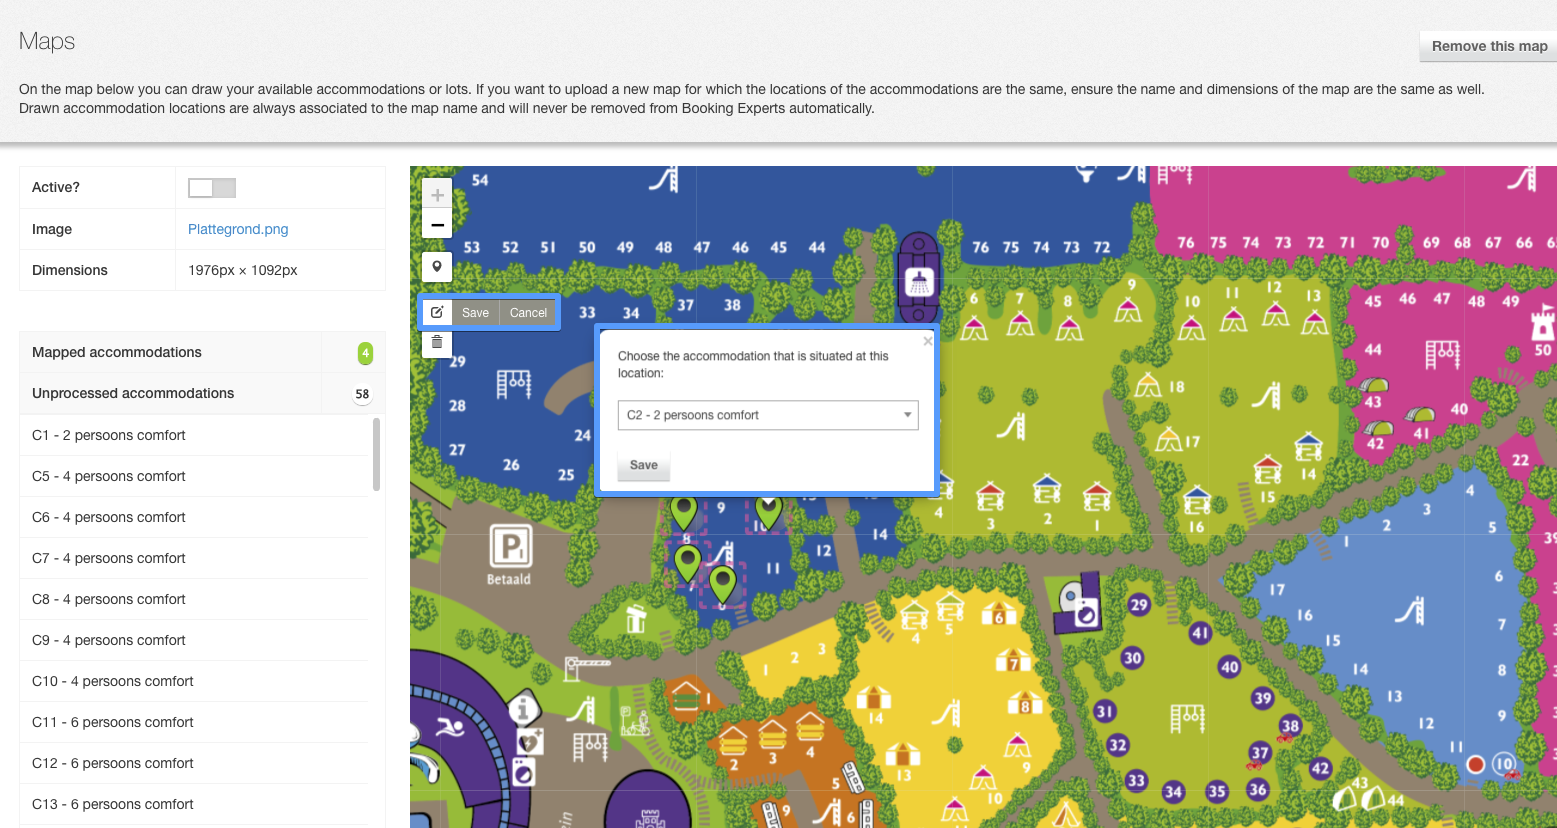Click the green marker on lot 8
This screenshot has height=828, width=1557.
click(684, 512)
